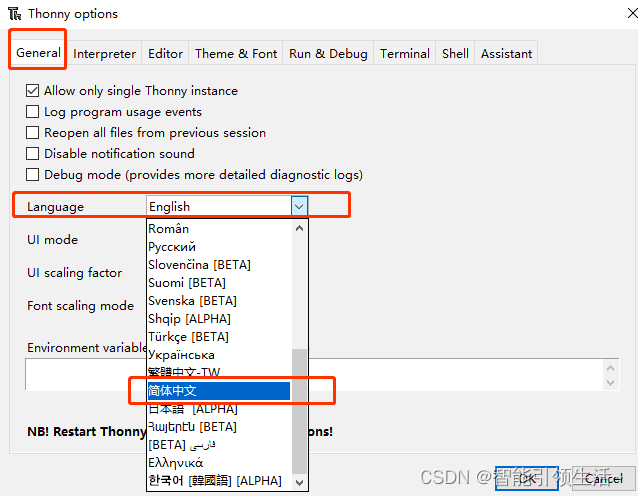Viewport: 638px width, 496px height.
Task: Select Русский from the language list
Action: pos(219,247)
